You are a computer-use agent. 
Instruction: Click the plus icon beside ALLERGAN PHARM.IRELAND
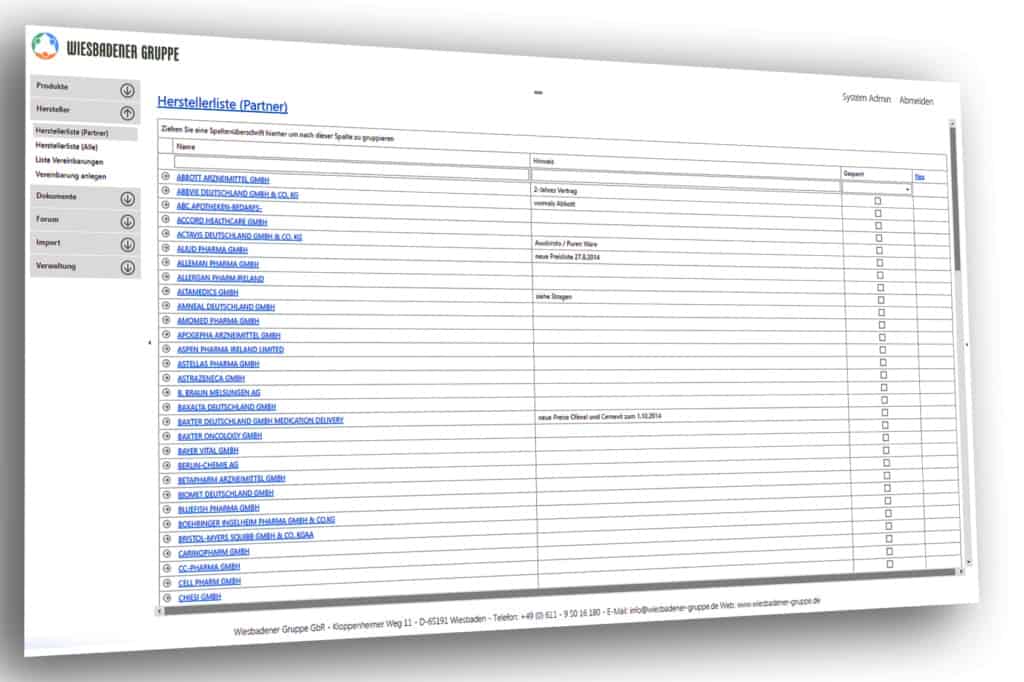click(x=165, y=277)
